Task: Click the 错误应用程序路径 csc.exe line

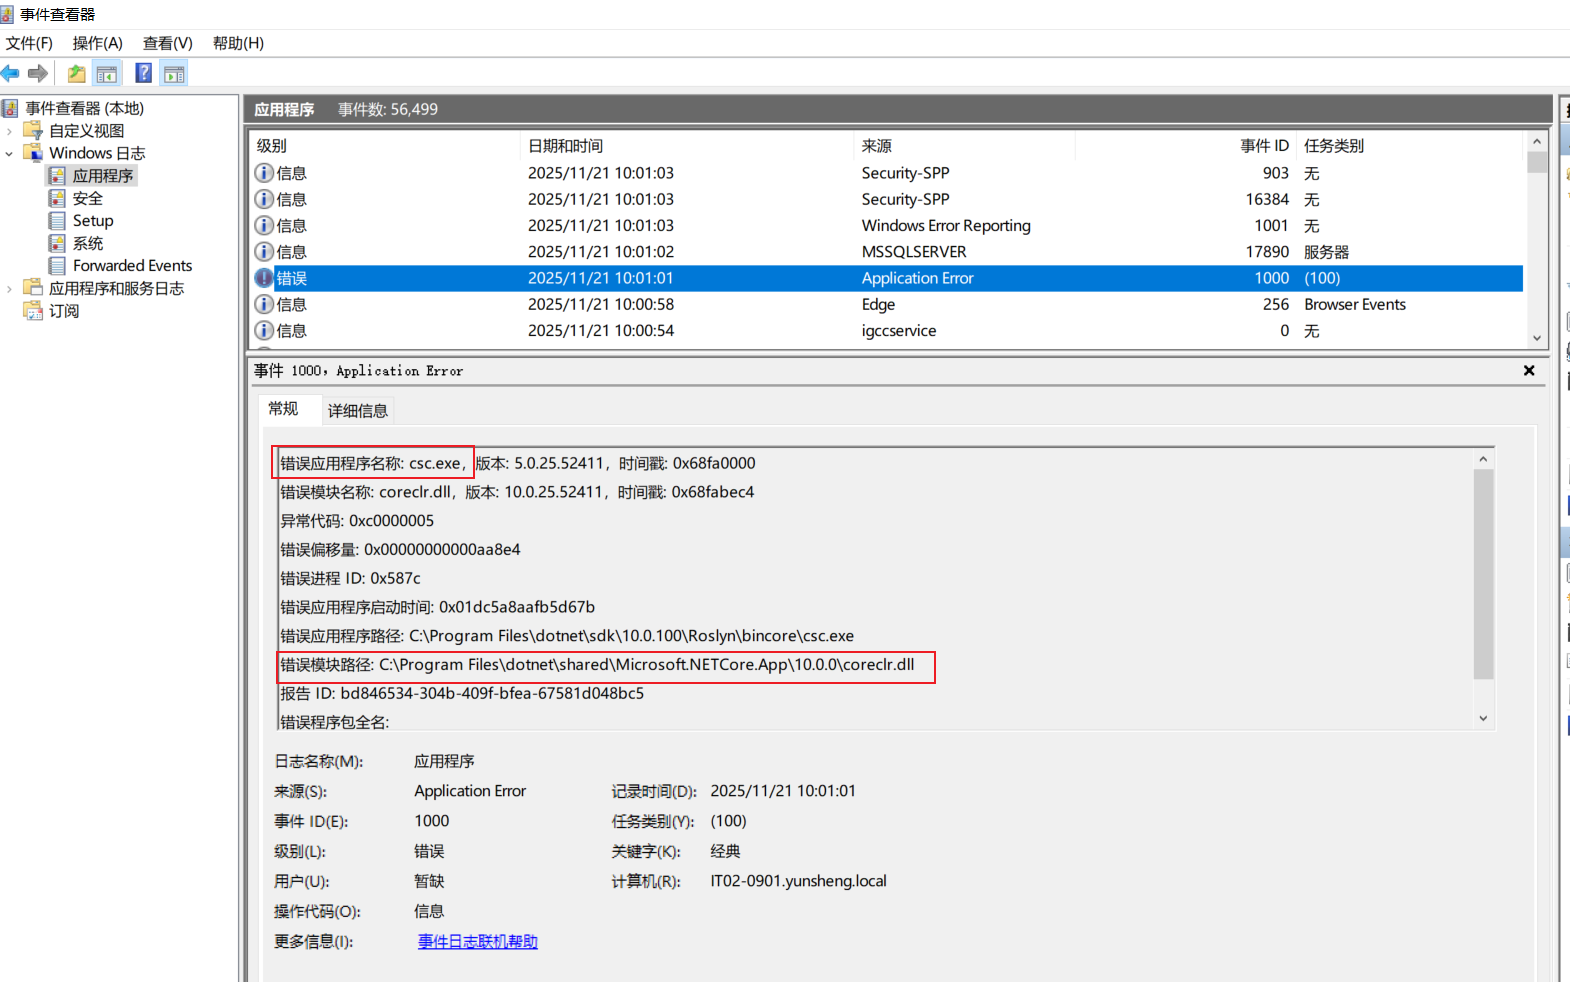Action: (567, 636)
